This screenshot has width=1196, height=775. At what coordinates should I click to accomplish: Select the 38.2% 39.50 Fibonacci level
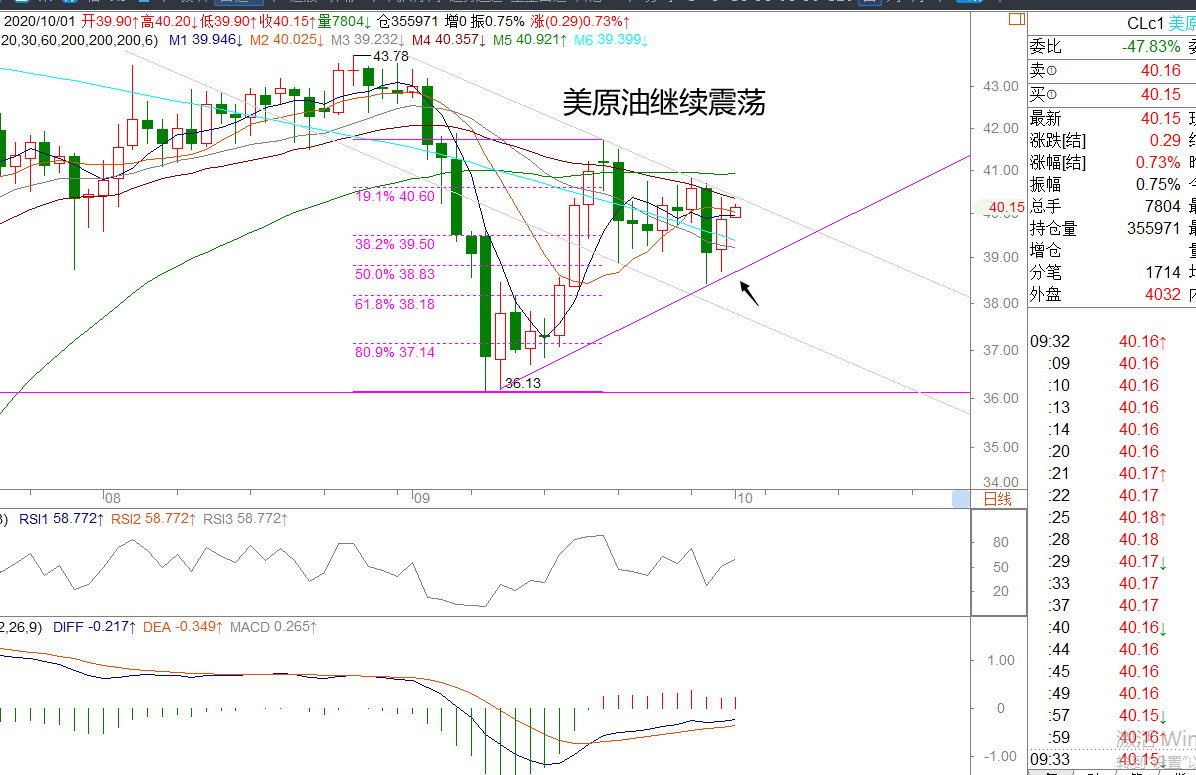click(x=394, y=244)
